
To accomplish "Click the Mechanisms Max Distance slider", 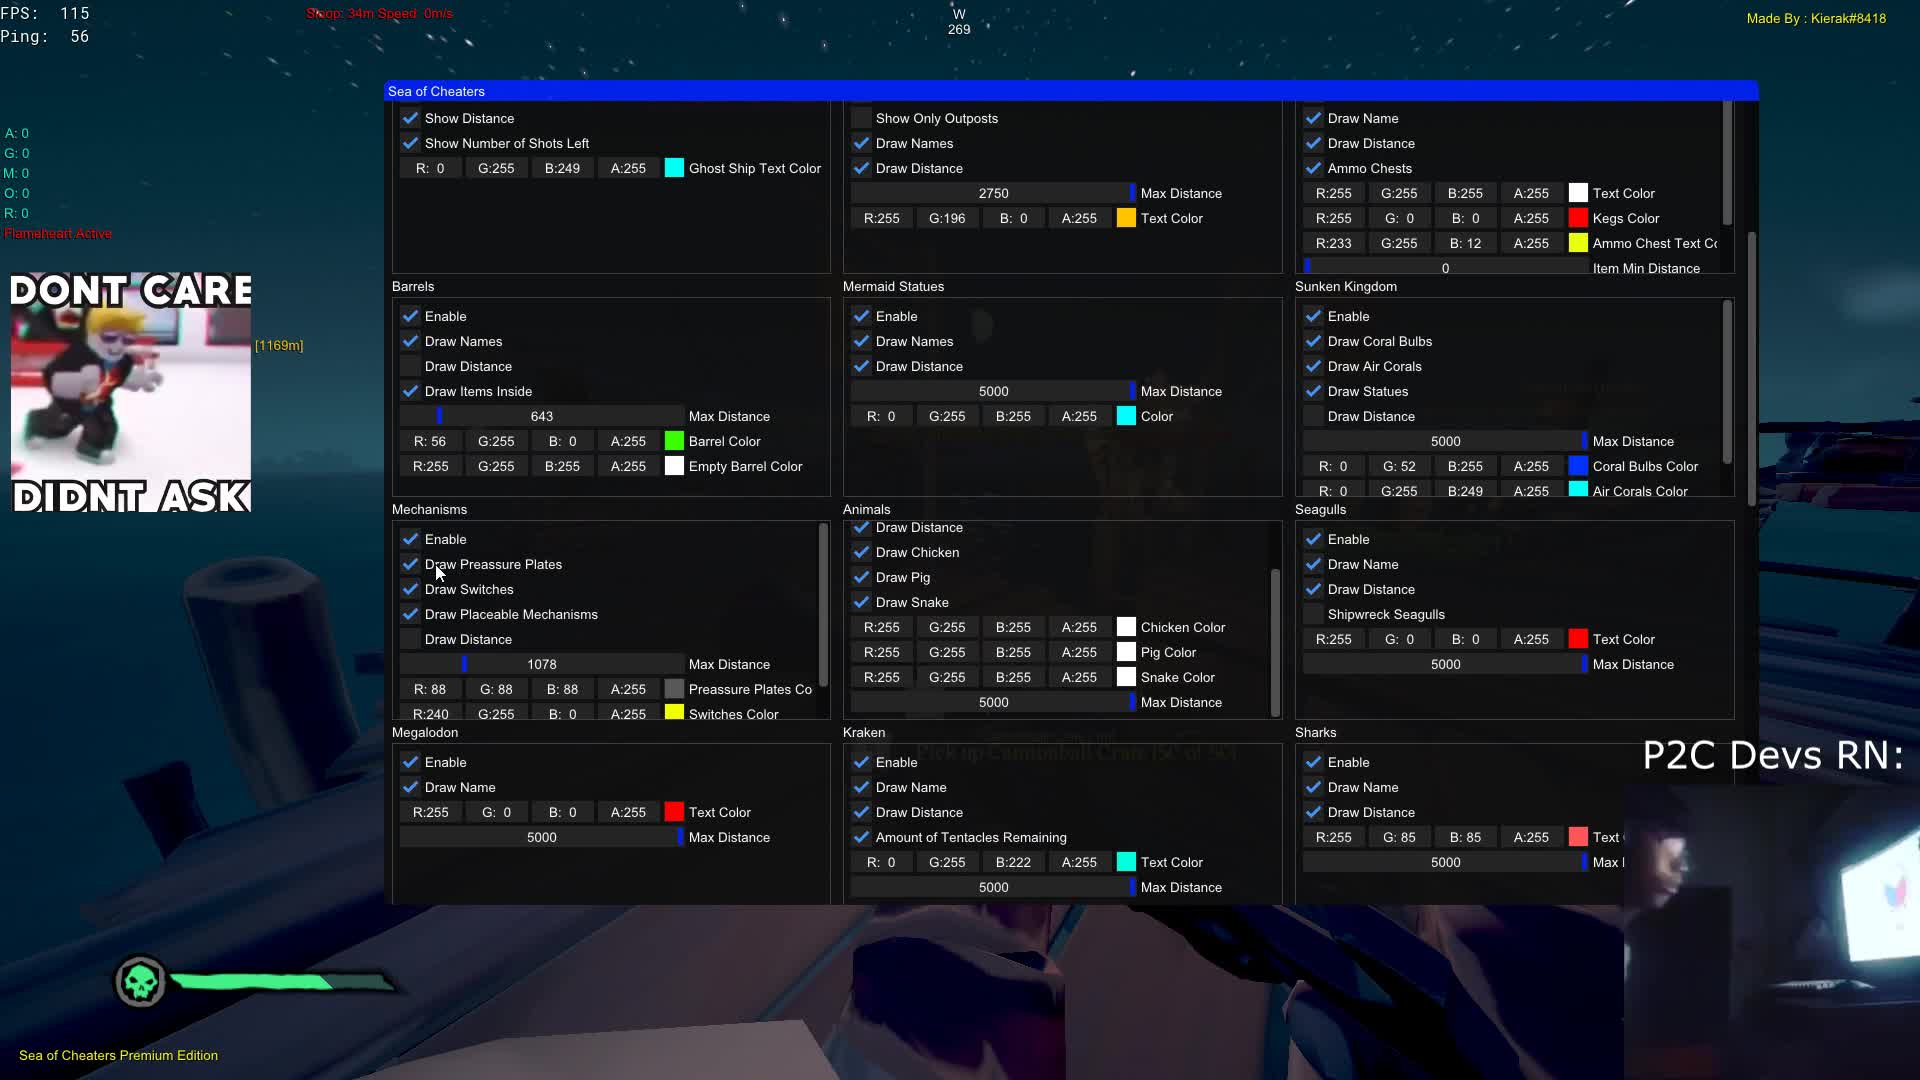I will tap(541, 664).
